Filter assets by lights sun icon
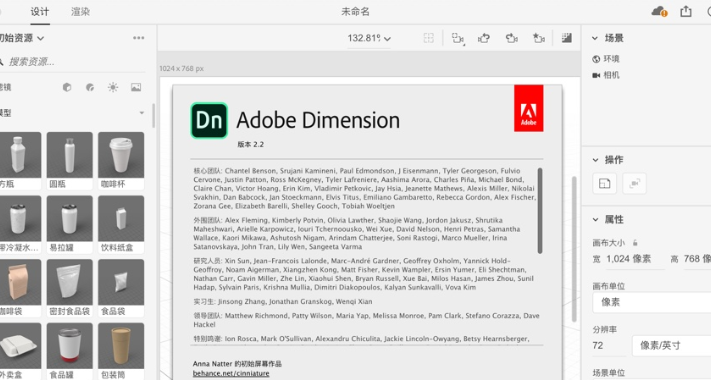 pos(112,87)
